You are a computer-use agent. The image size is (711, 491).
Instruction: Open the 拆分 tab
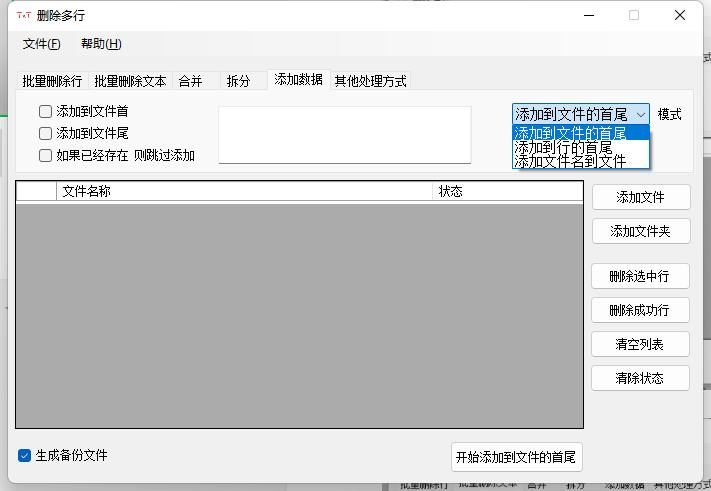click(x=244, y=81)
